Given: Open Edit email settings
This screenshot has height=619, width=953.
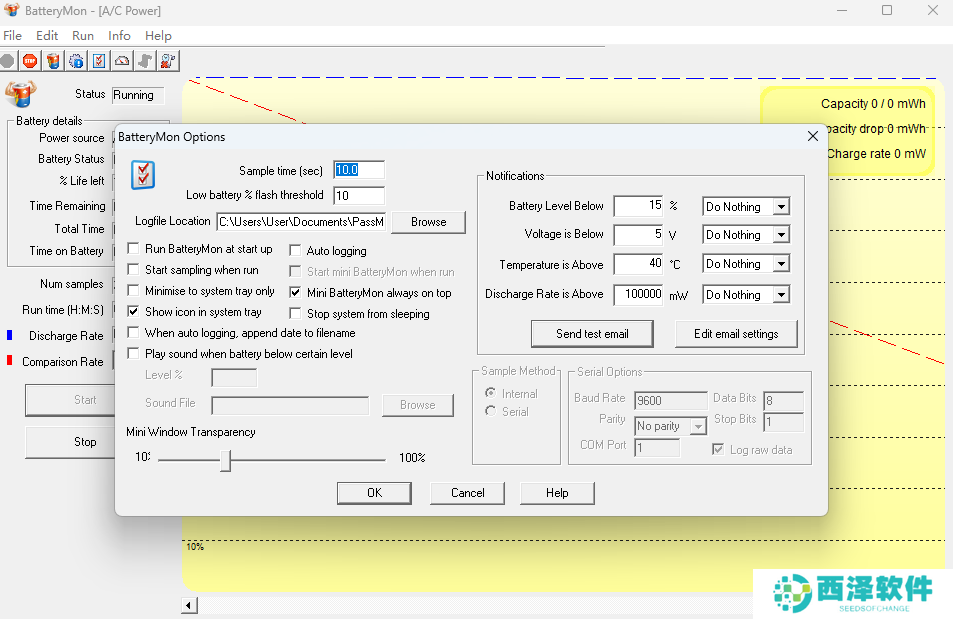Looking at the screenshot, I should (x=736, y=334).
